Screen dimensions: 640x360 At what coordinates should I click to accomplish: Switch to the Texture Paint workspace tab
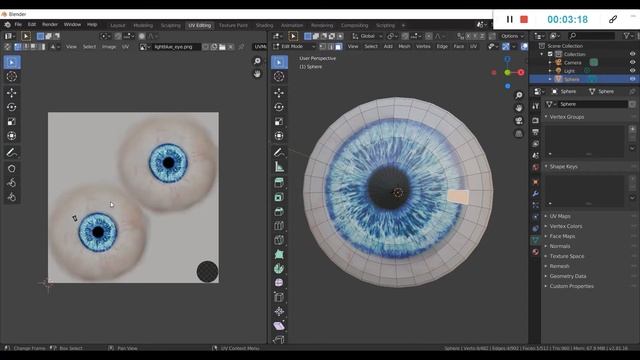coord(233,25)
